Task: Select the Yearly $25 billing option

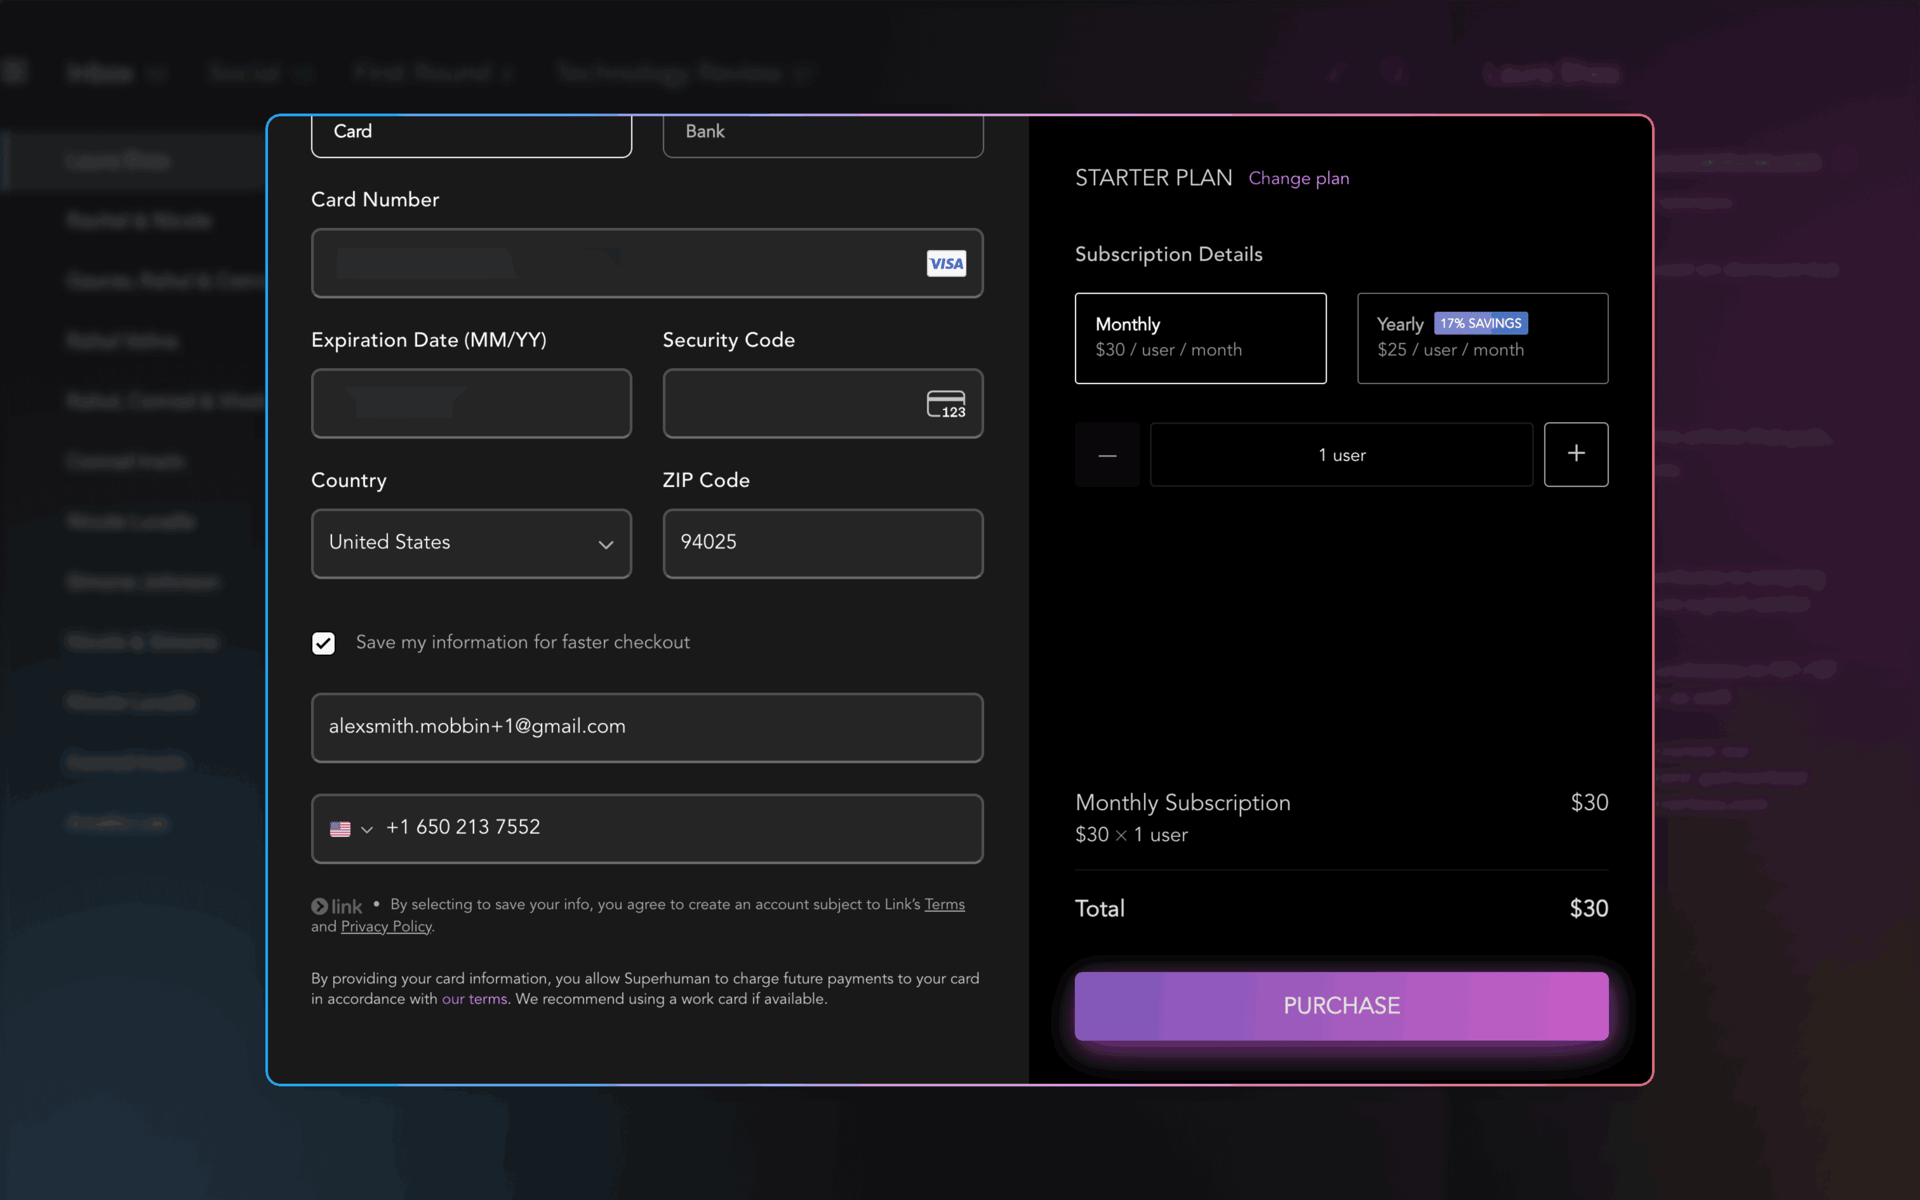Action: (x=1482, y=338)
